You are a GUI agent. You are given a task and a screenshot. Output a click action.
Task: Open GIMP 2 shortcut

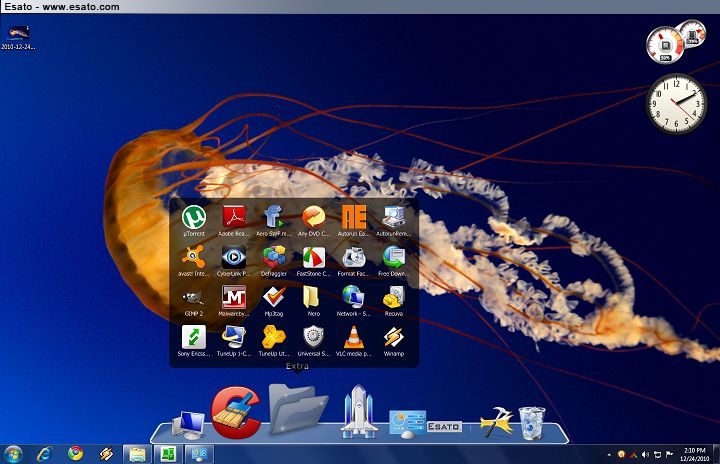[x=193, y=297]
